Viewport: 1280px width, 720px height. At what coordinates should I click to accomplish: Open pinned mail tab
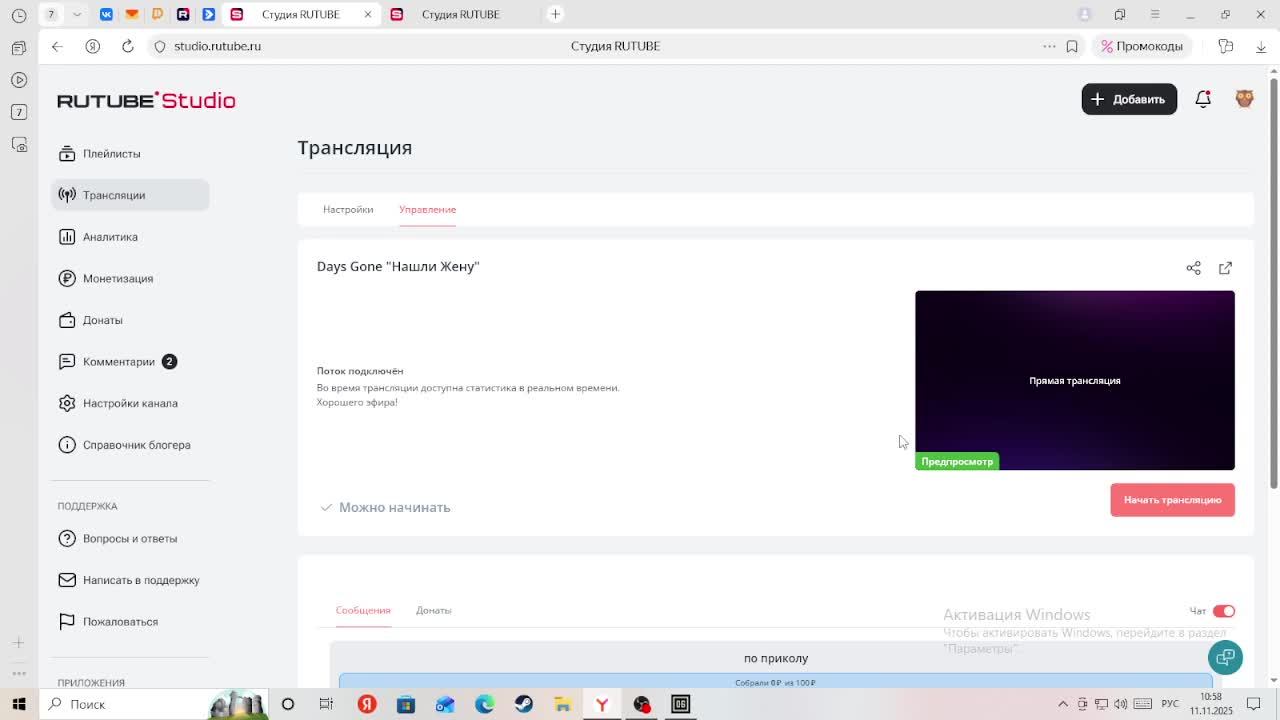131,14
